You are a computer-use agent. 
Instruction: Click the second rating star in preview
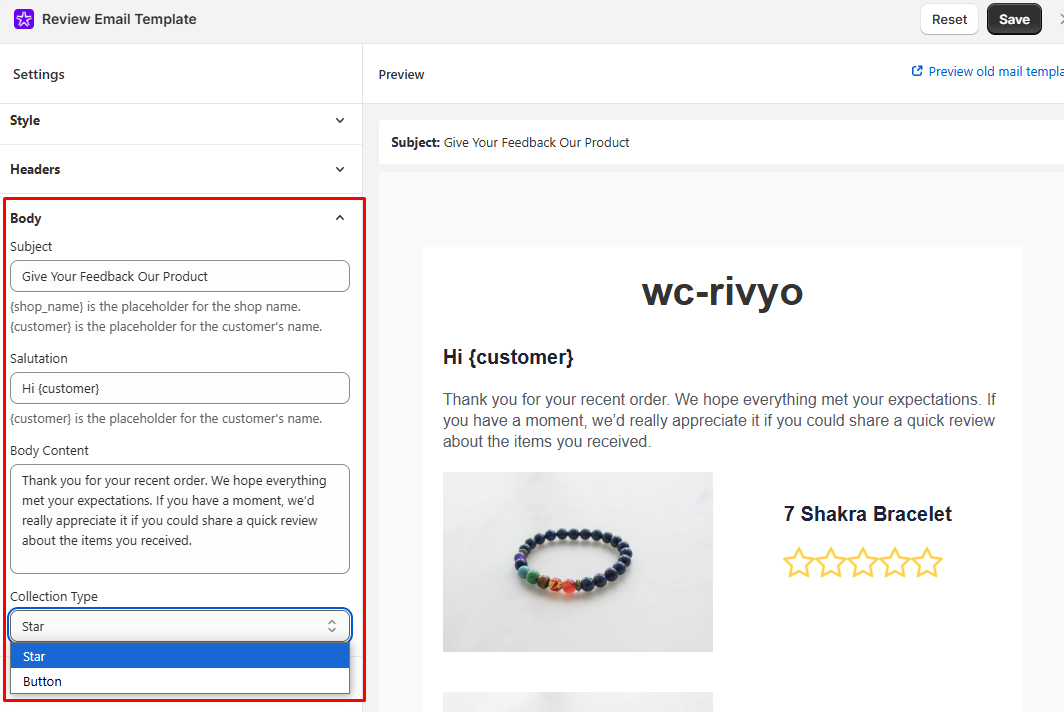831,563
